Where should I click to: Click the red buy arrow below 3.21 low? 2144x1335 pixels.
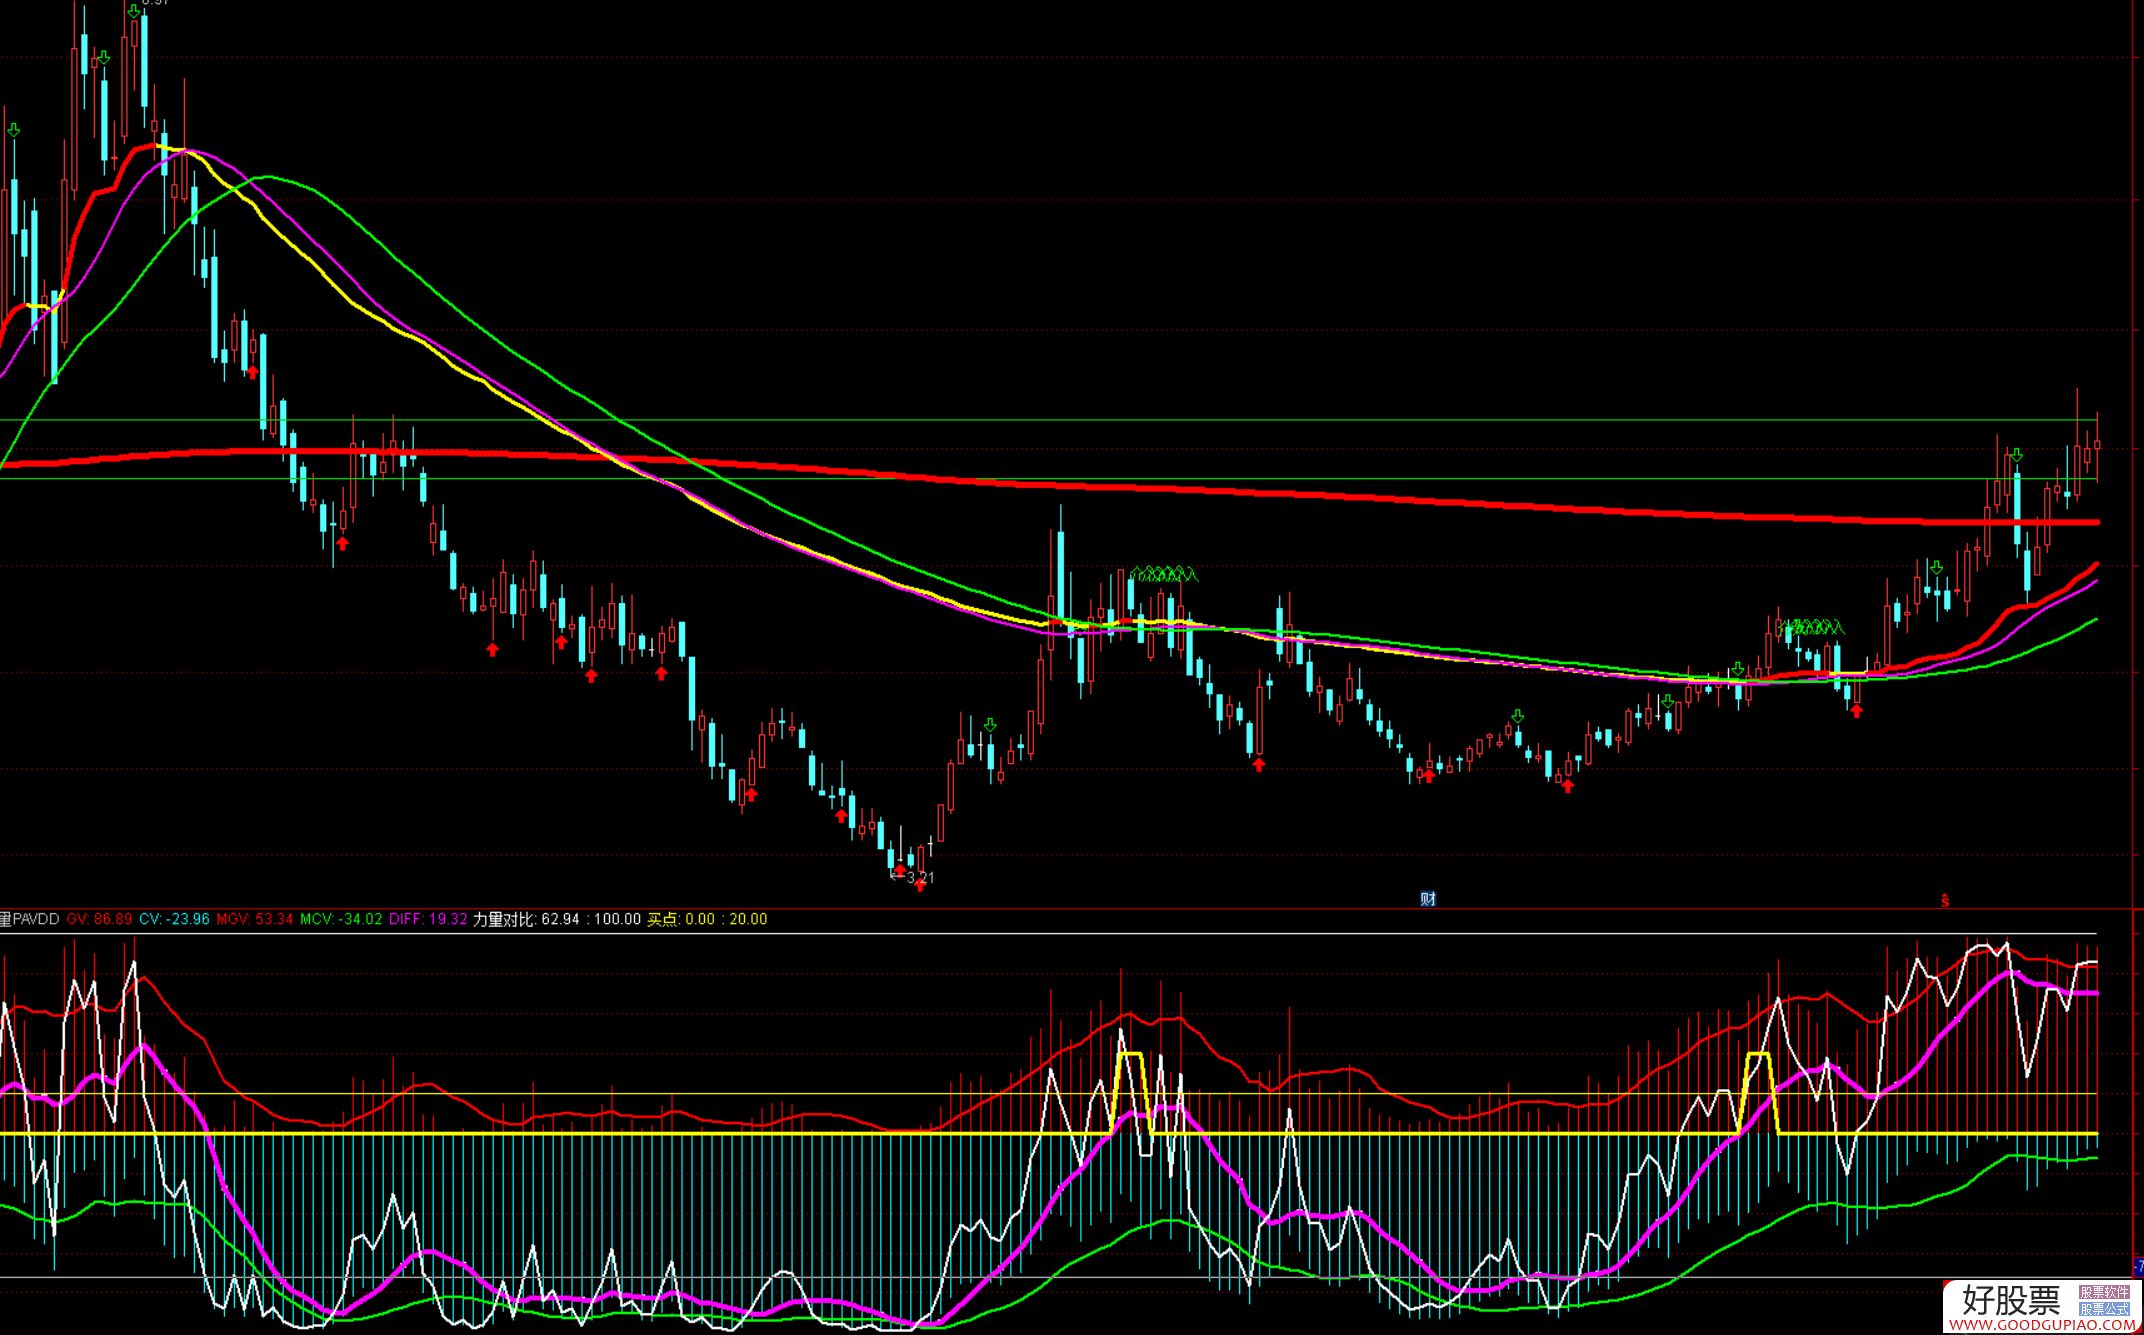pos(921,886)
